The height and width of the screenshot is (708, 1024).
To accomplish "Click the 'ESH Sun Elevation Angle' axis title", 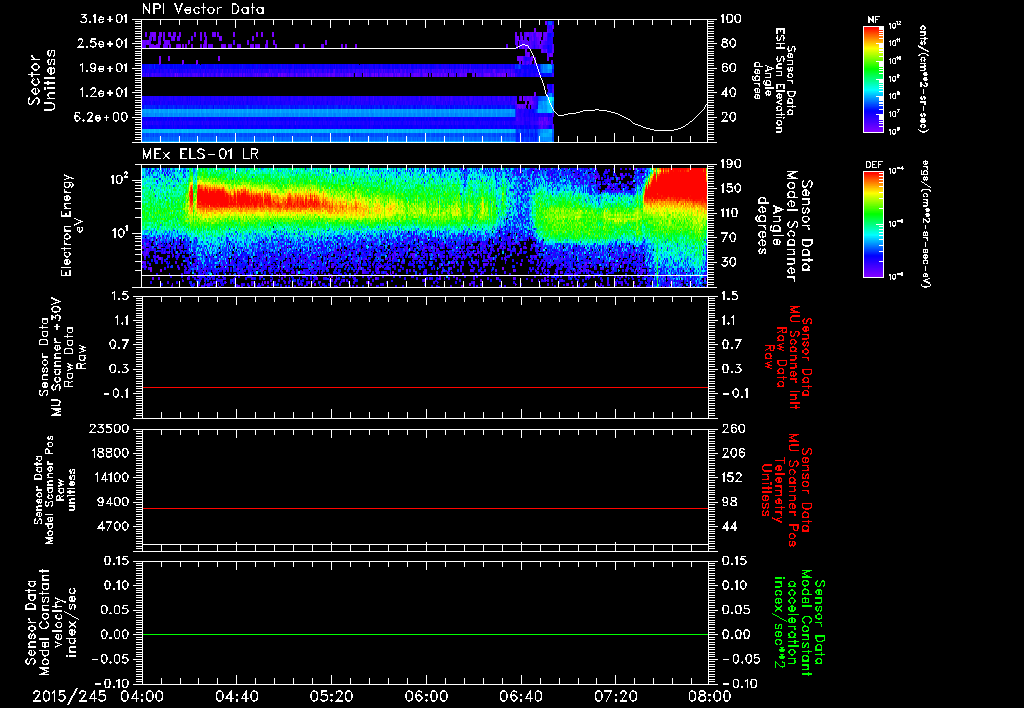I will pos(775,80).
